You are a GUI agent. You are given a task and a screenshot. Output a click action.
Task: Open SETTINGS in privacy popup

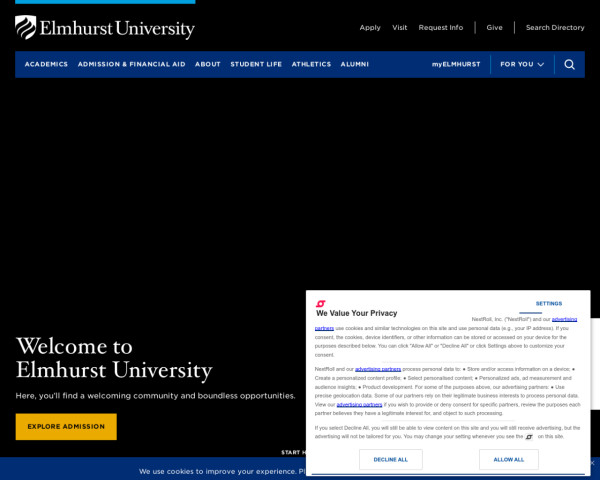click(x=549, y=304)
